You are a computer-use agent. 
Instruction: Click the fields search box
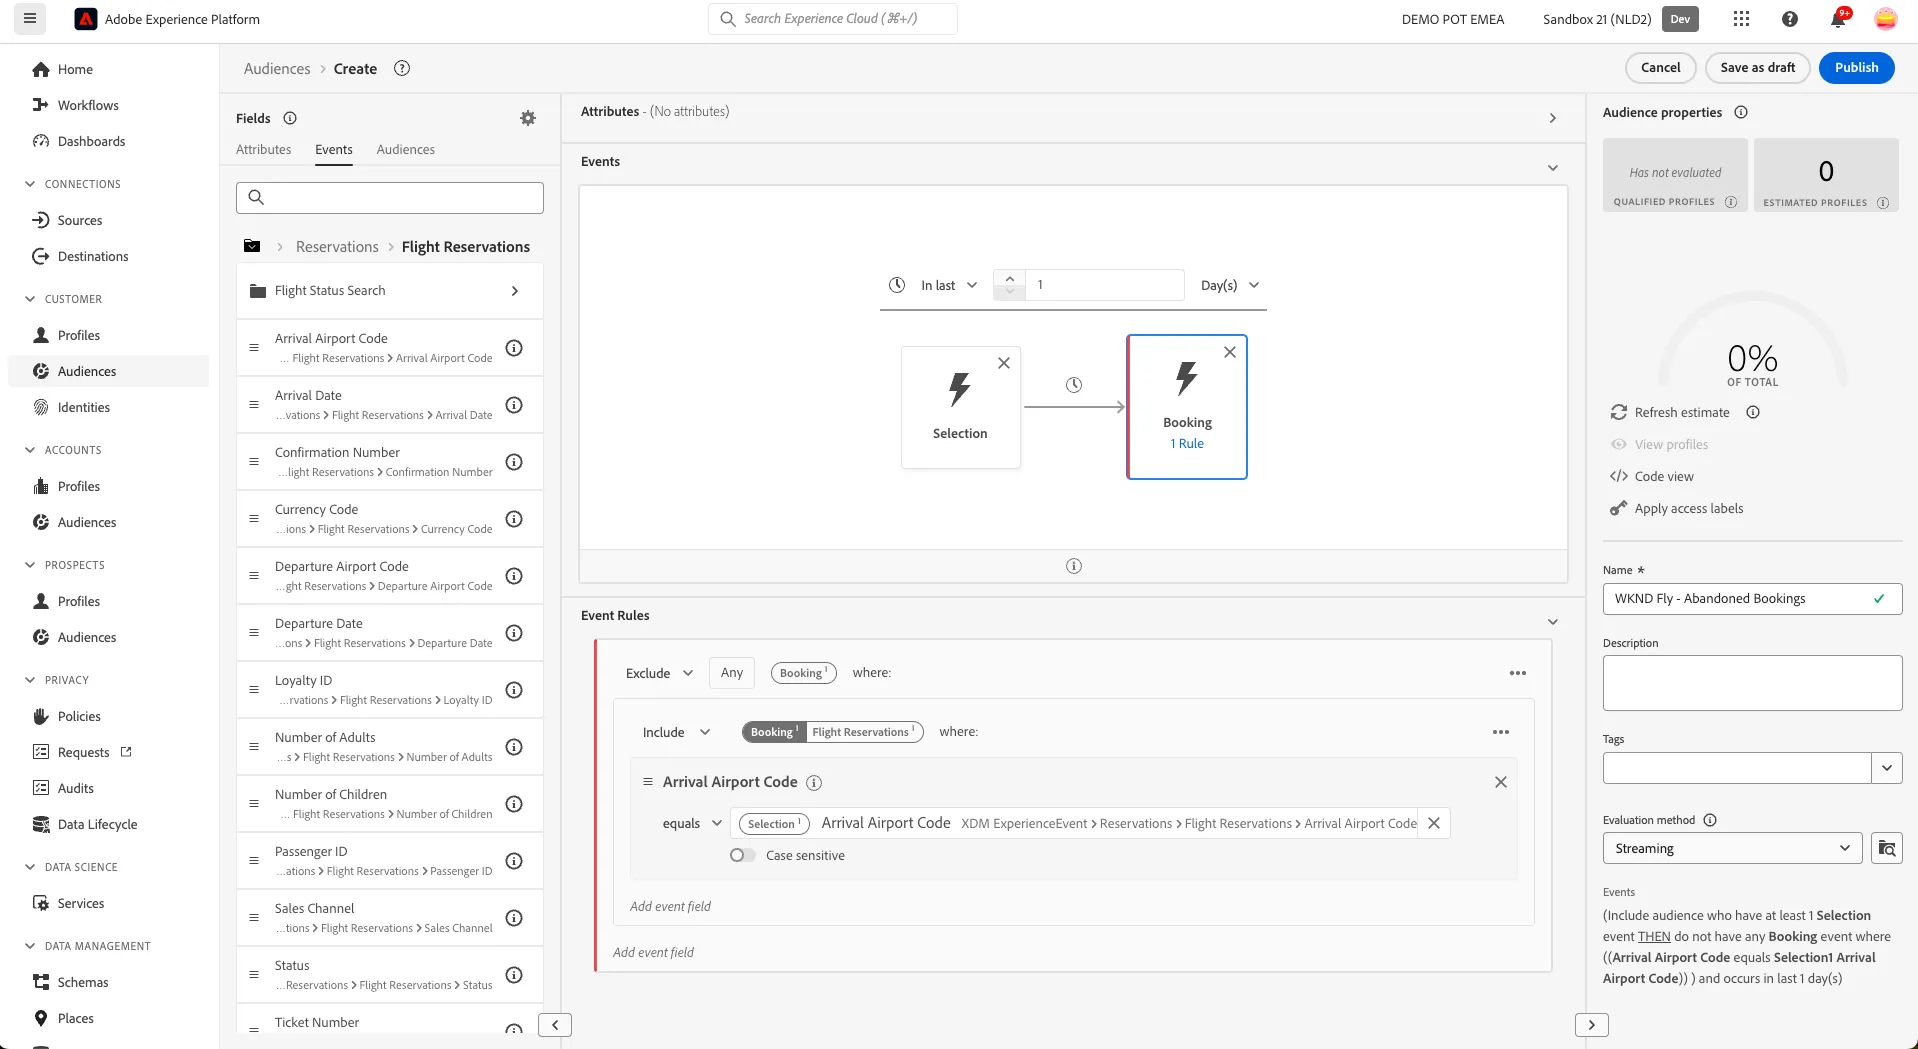[x=390, y=197]
